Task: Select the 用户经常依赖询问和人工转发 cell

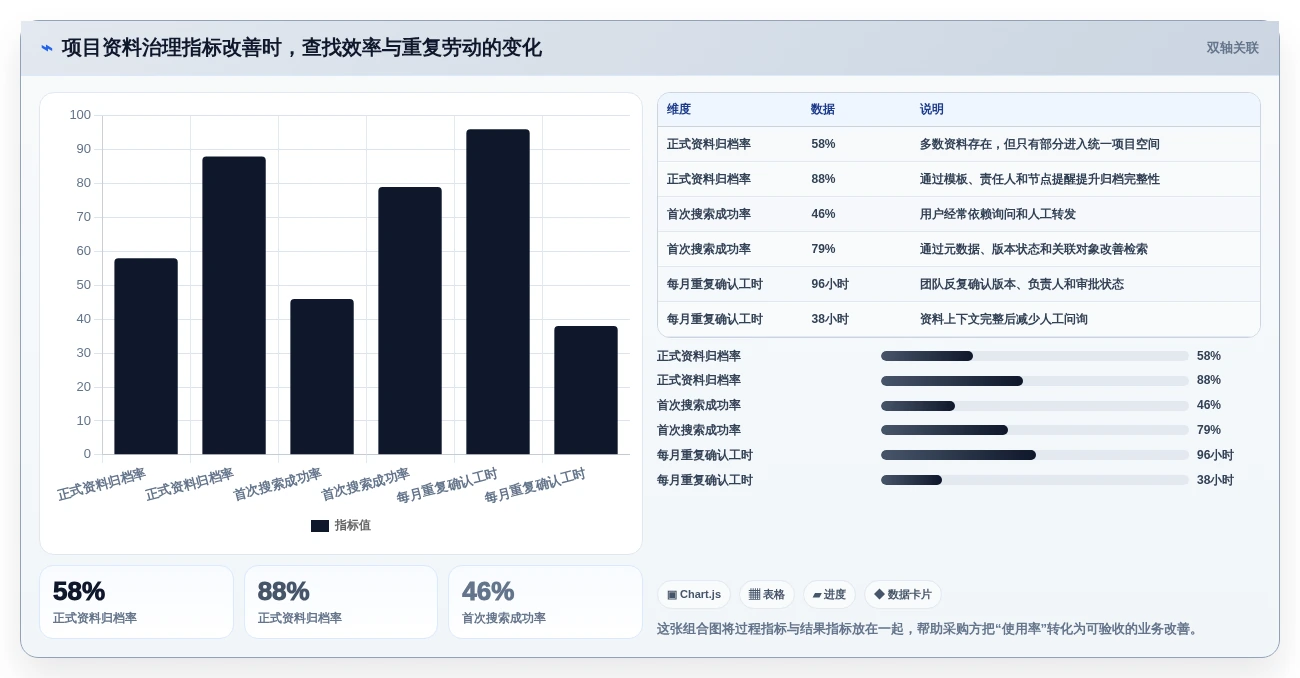Action: tap(998, 214)
